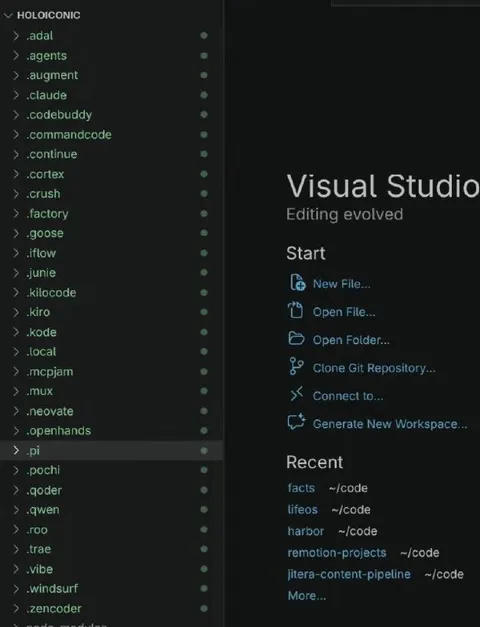The image size is (480, 627).
Task: Select the .junie folder name
Action: (41, 273)
